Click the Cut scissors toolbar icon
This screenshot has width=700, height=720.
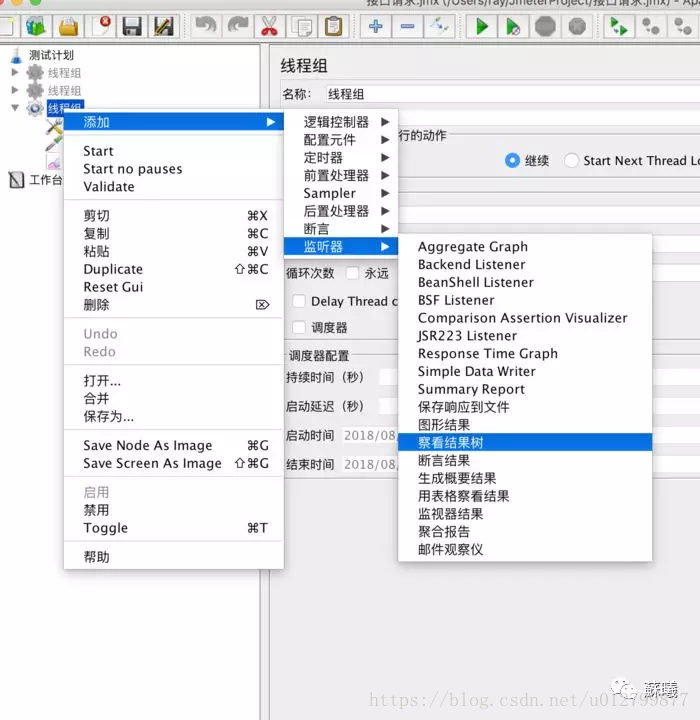click(269, 27)
